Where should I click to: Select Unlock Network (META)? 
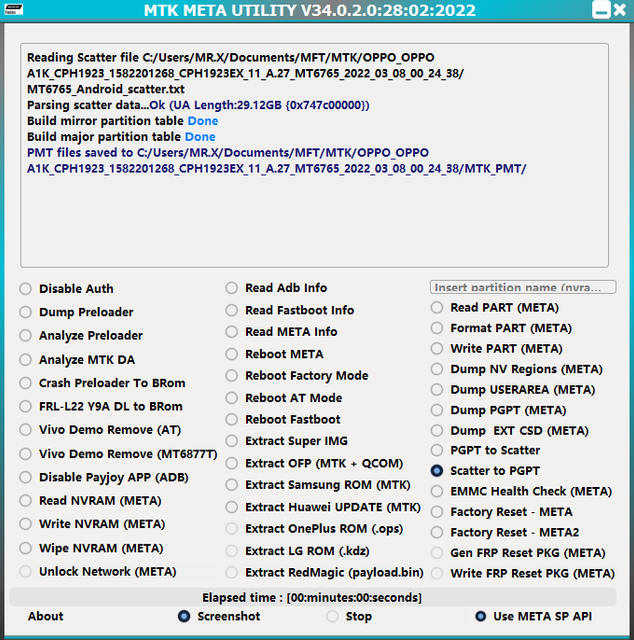(25, 571)
